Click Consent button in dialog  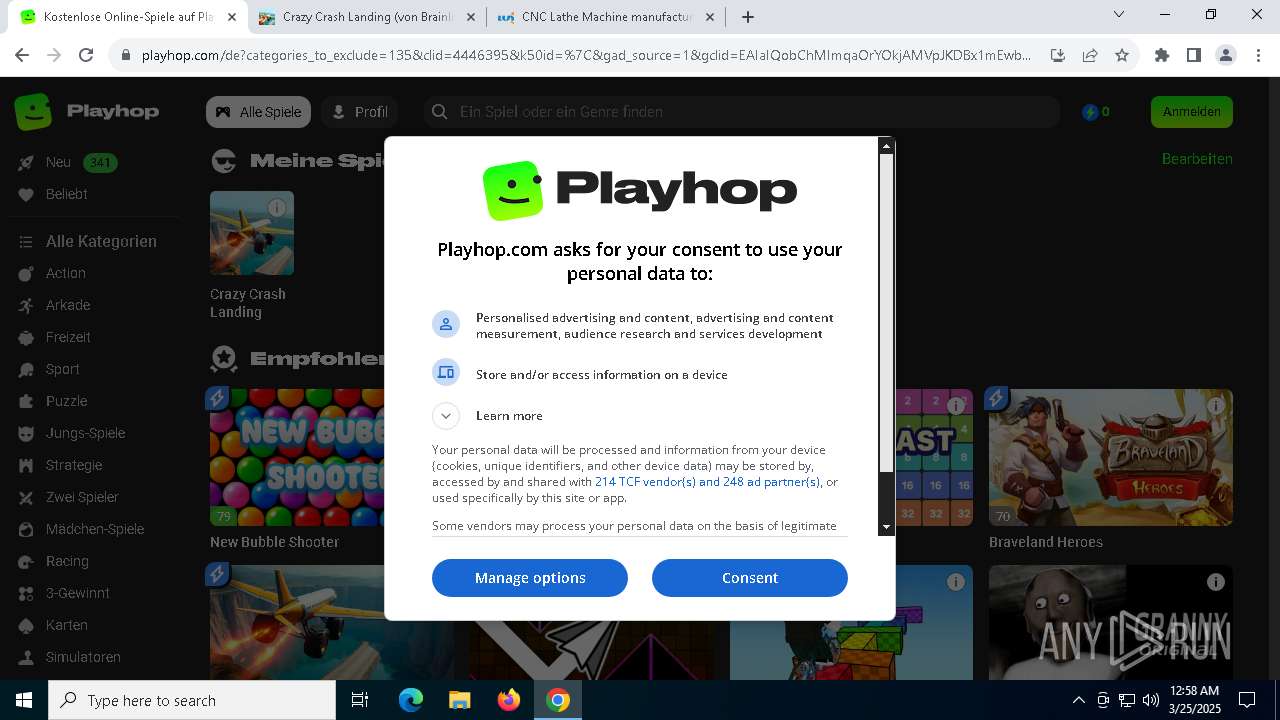coord(750,578)
